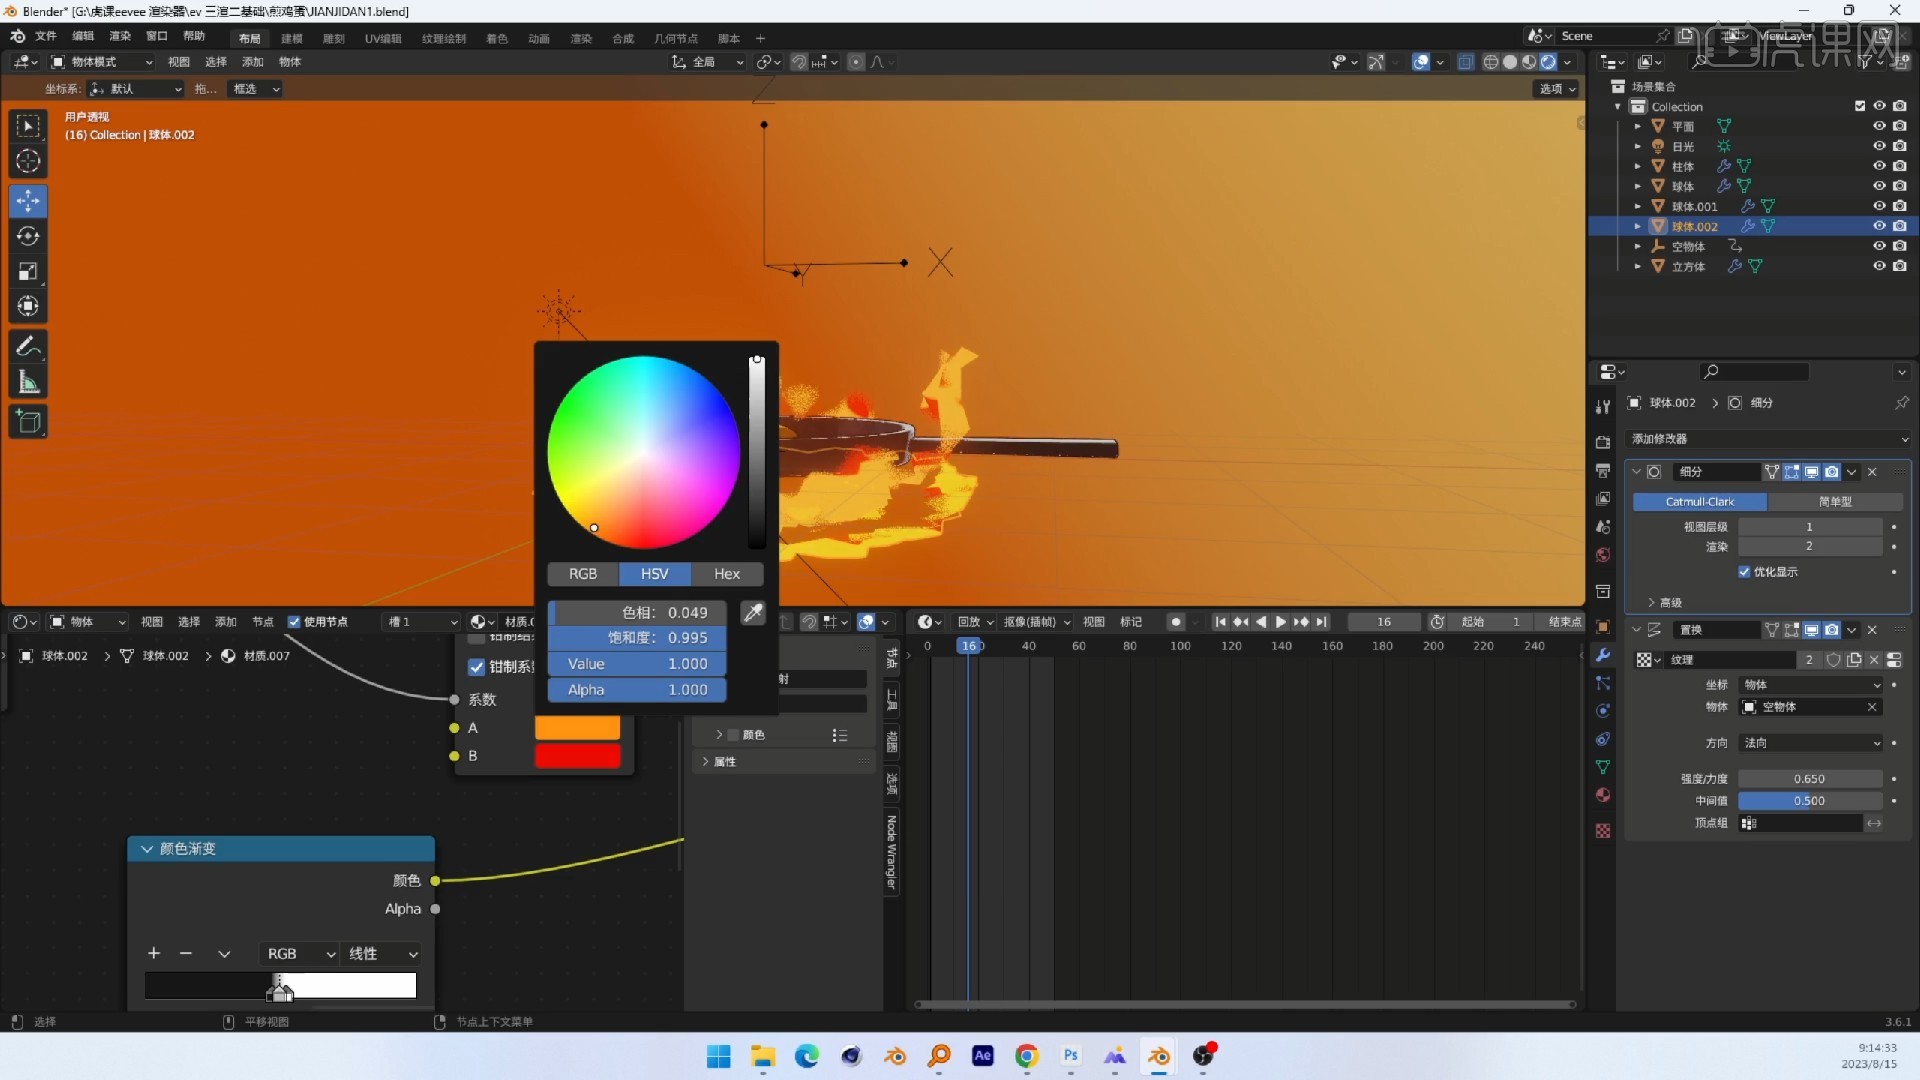The height and width of the screenshot is (1080, 1920).
Task: Toggle eye icon for 立方体 in outliner
Action: click(1879, 266)
